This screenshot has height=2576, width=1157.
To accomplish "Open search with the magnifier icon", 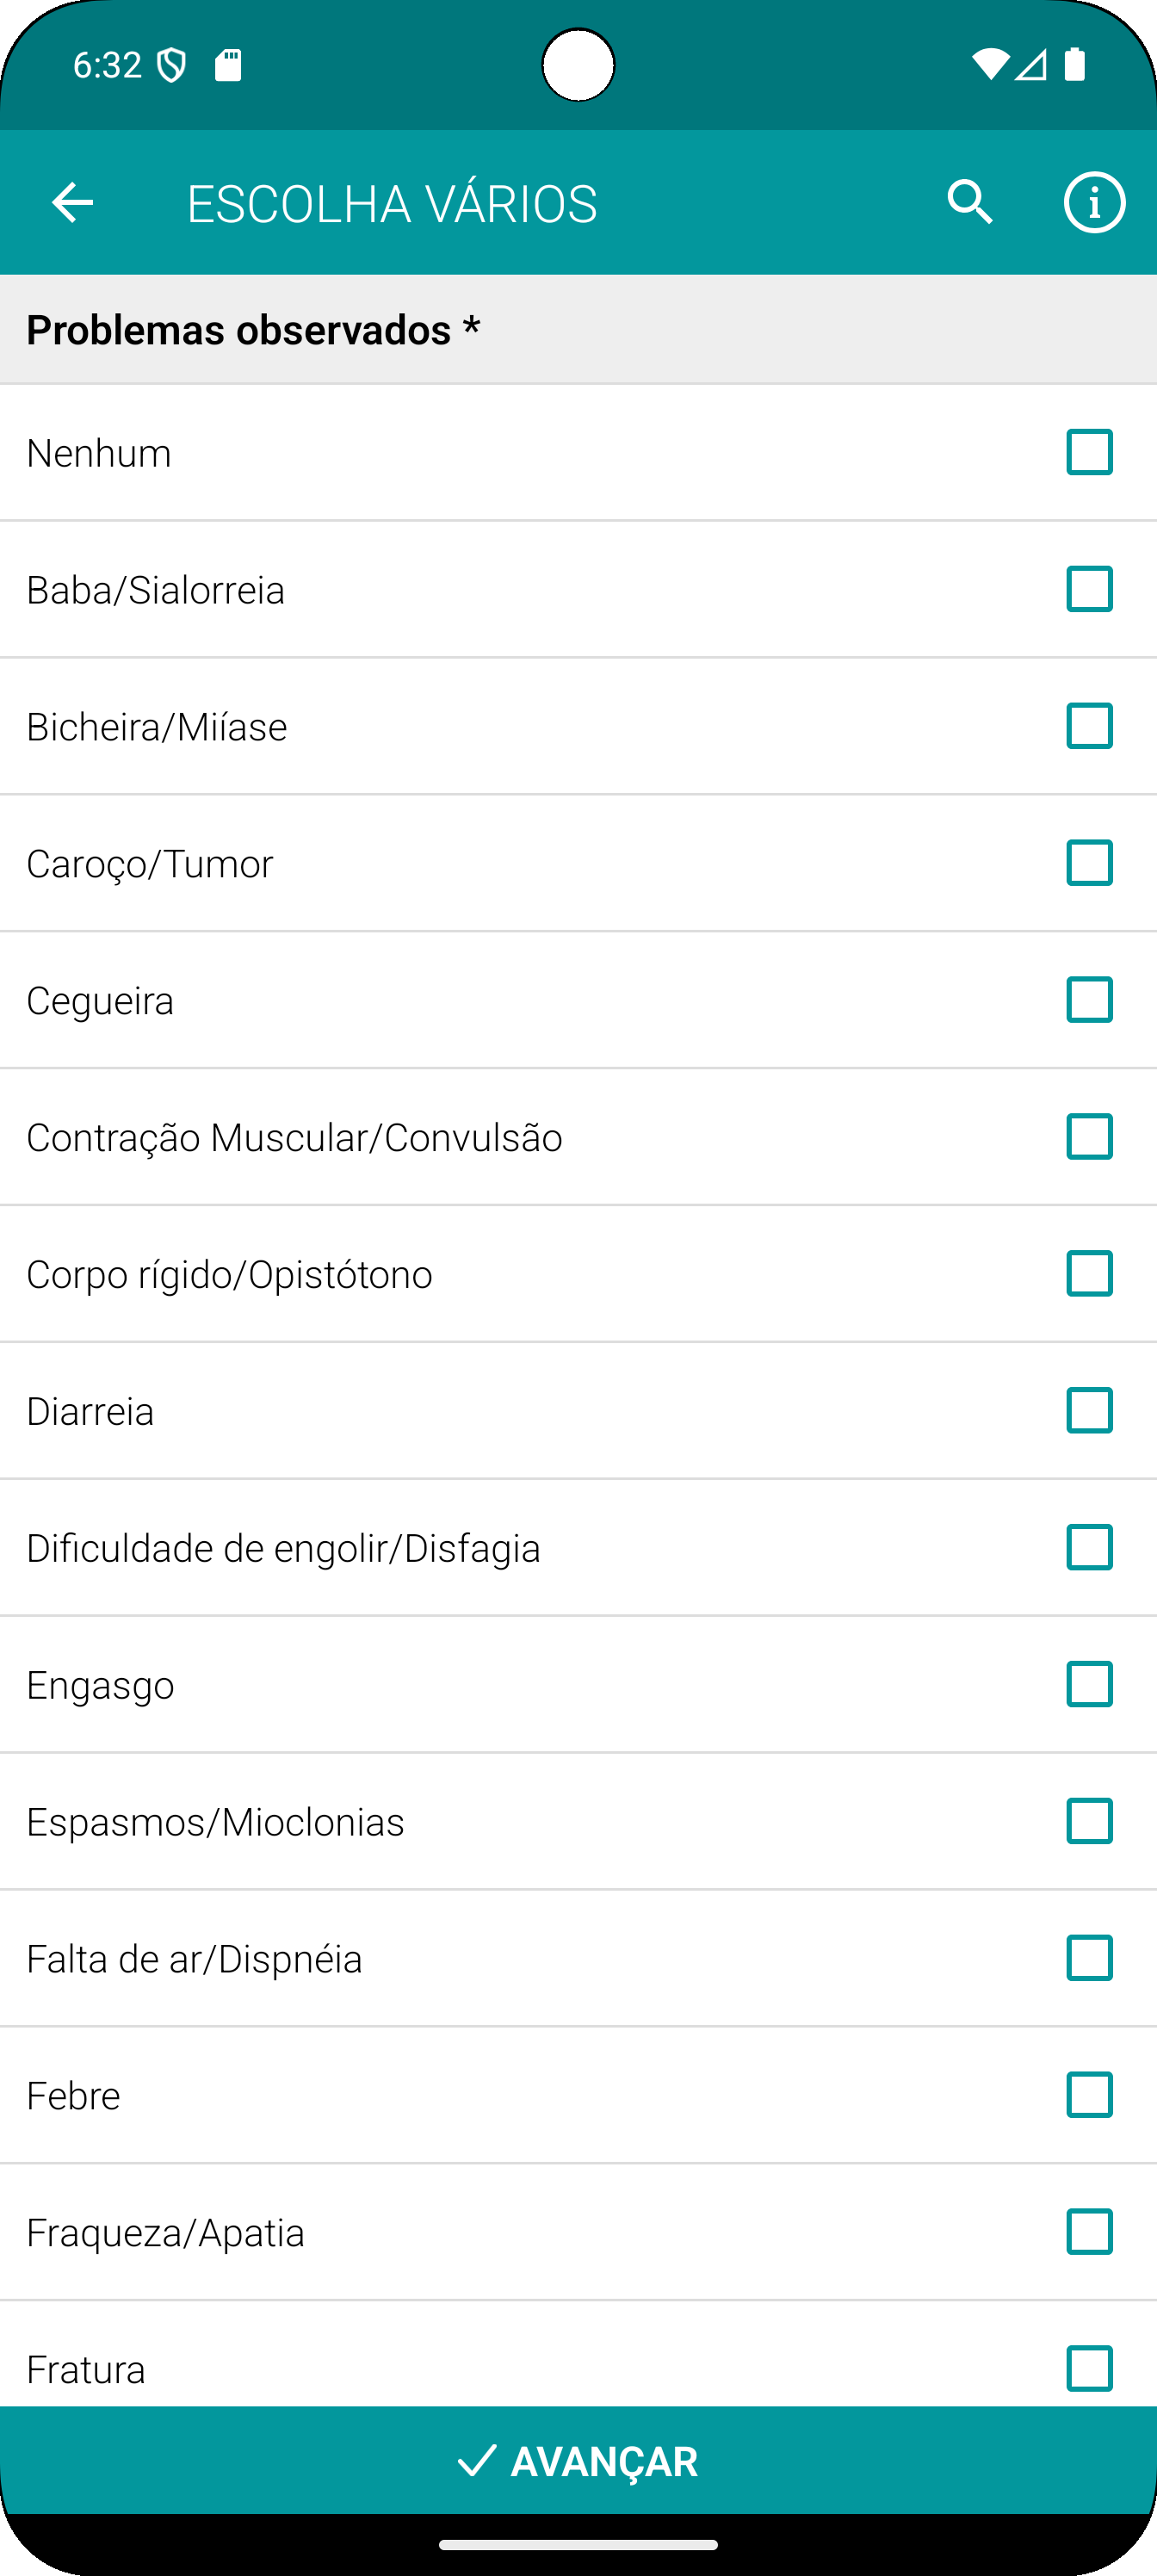I will click(x=970, y=203).
